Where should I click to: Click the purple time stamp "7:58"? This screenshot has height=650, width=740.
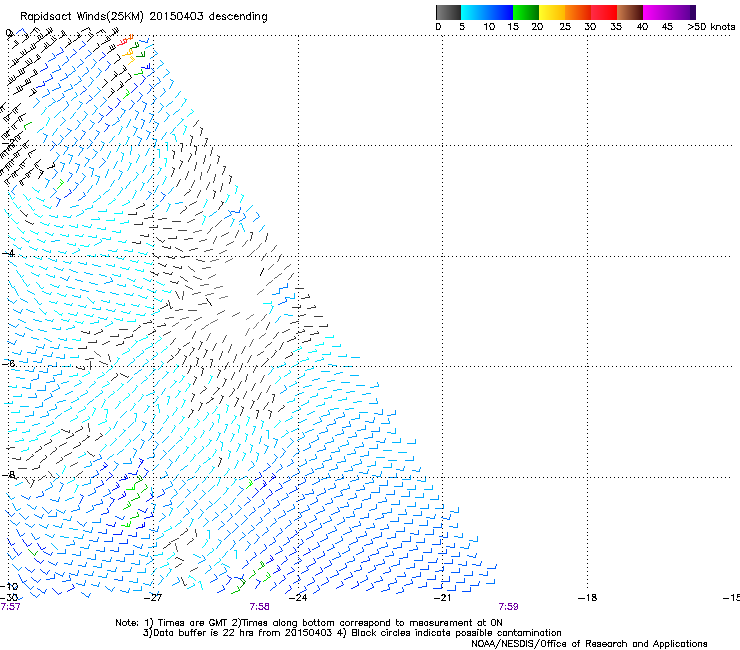[260, 607]
